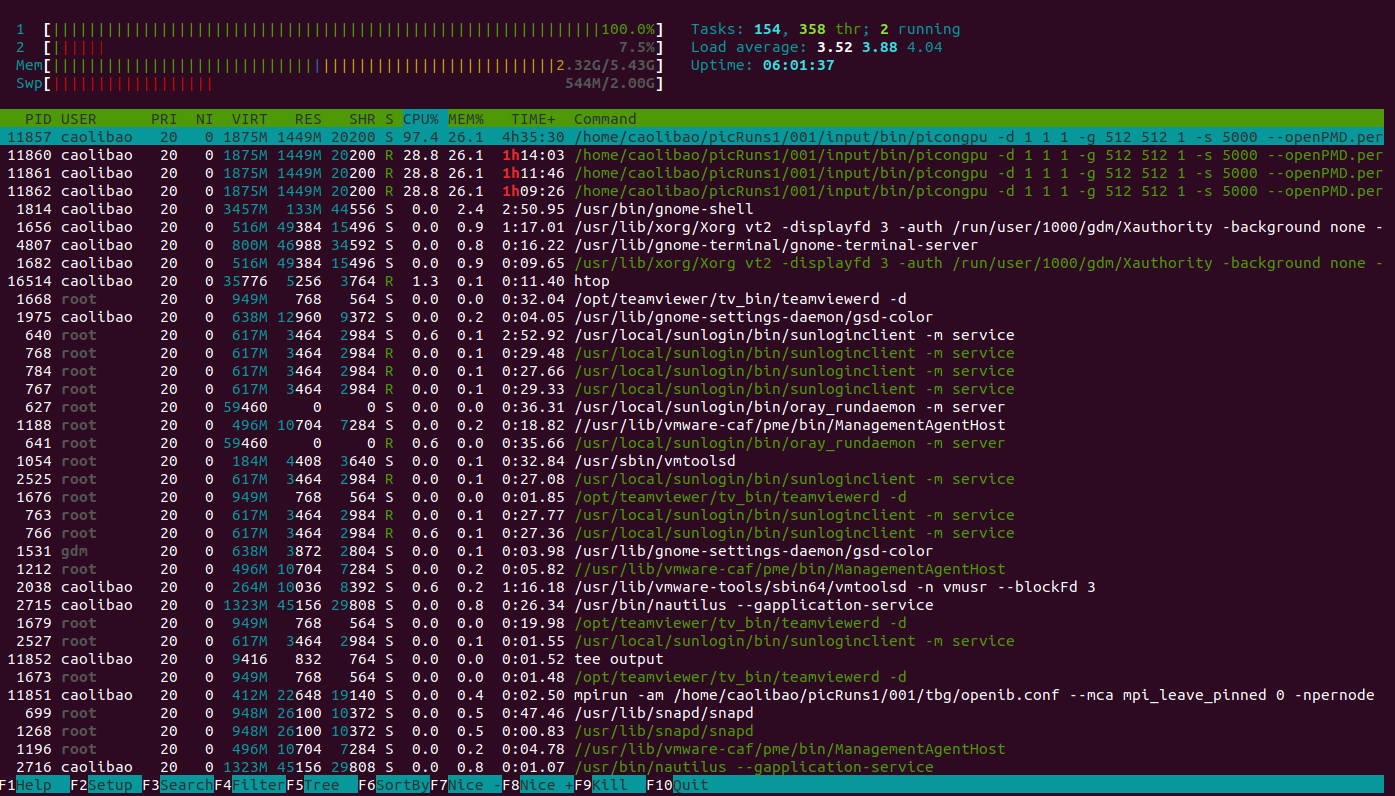Start a process search with F3 Search

click(x=177, y=785)
